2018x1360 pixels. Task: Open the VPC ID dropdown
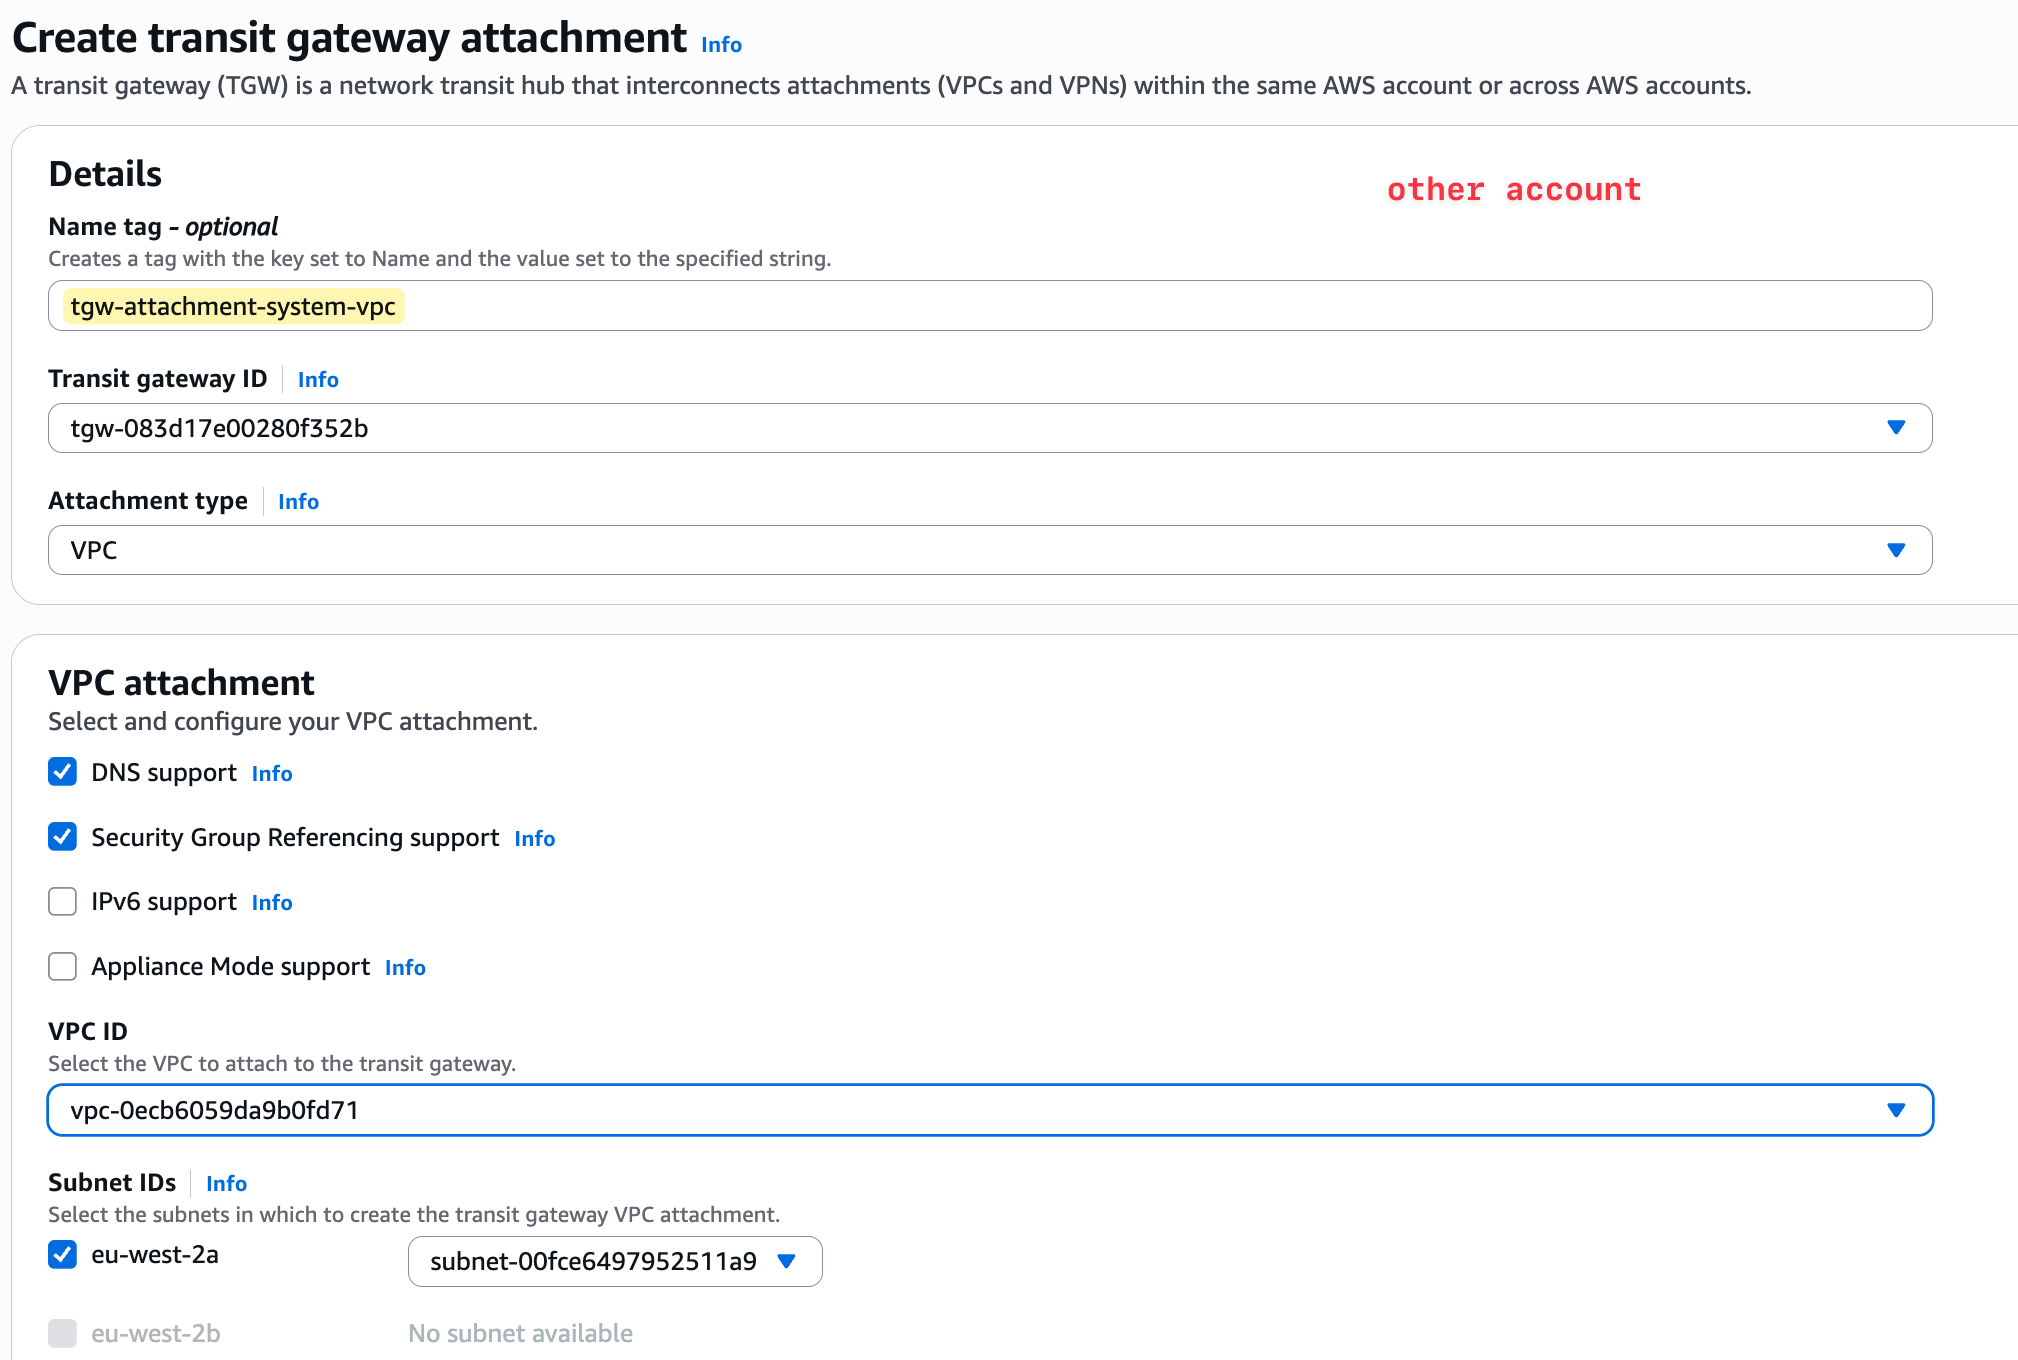pos(990,1110)
